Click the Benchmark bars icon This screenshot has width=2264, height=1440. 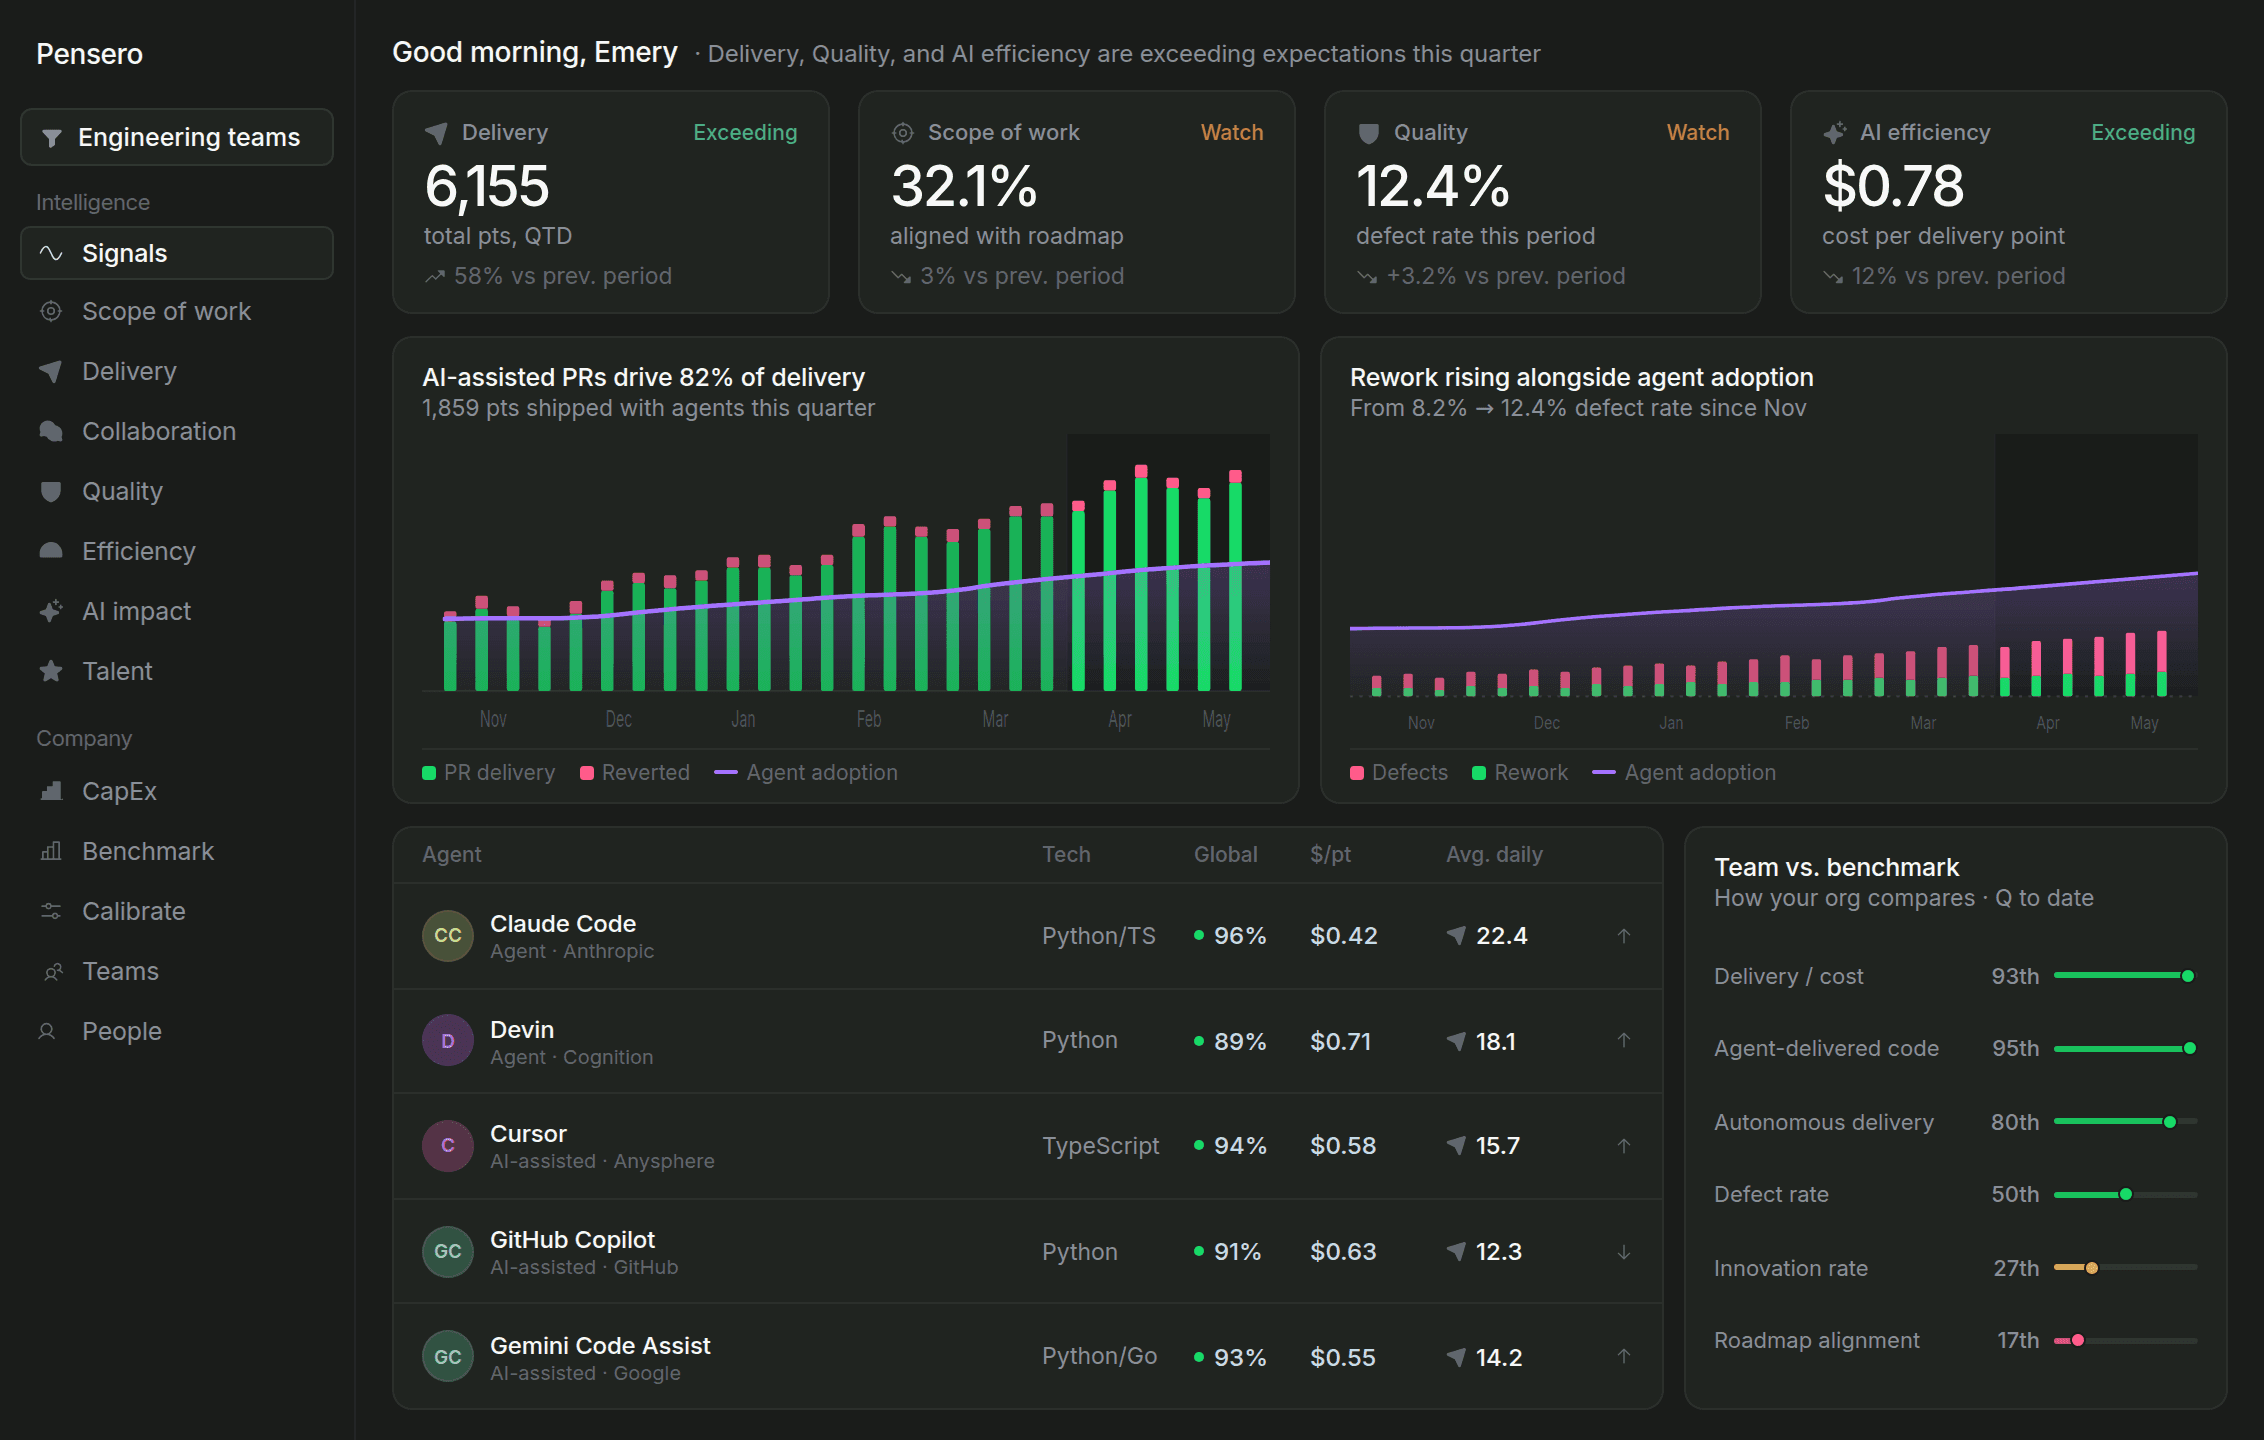[x=51, y=851]
